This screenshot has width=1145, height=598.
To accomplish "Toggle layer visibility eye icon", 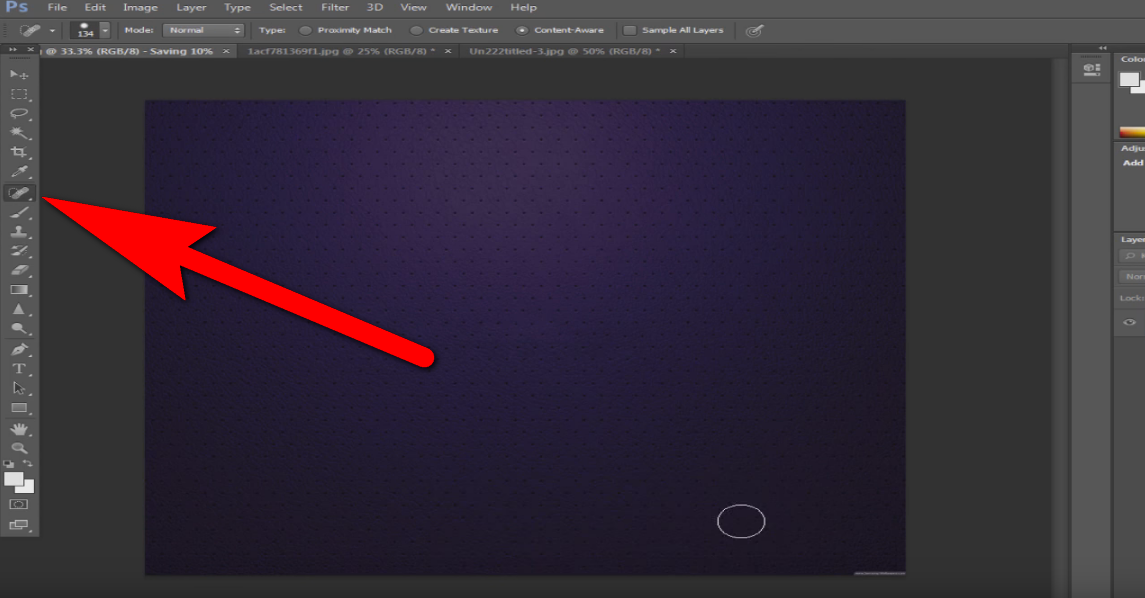I will coord(1130,322).
